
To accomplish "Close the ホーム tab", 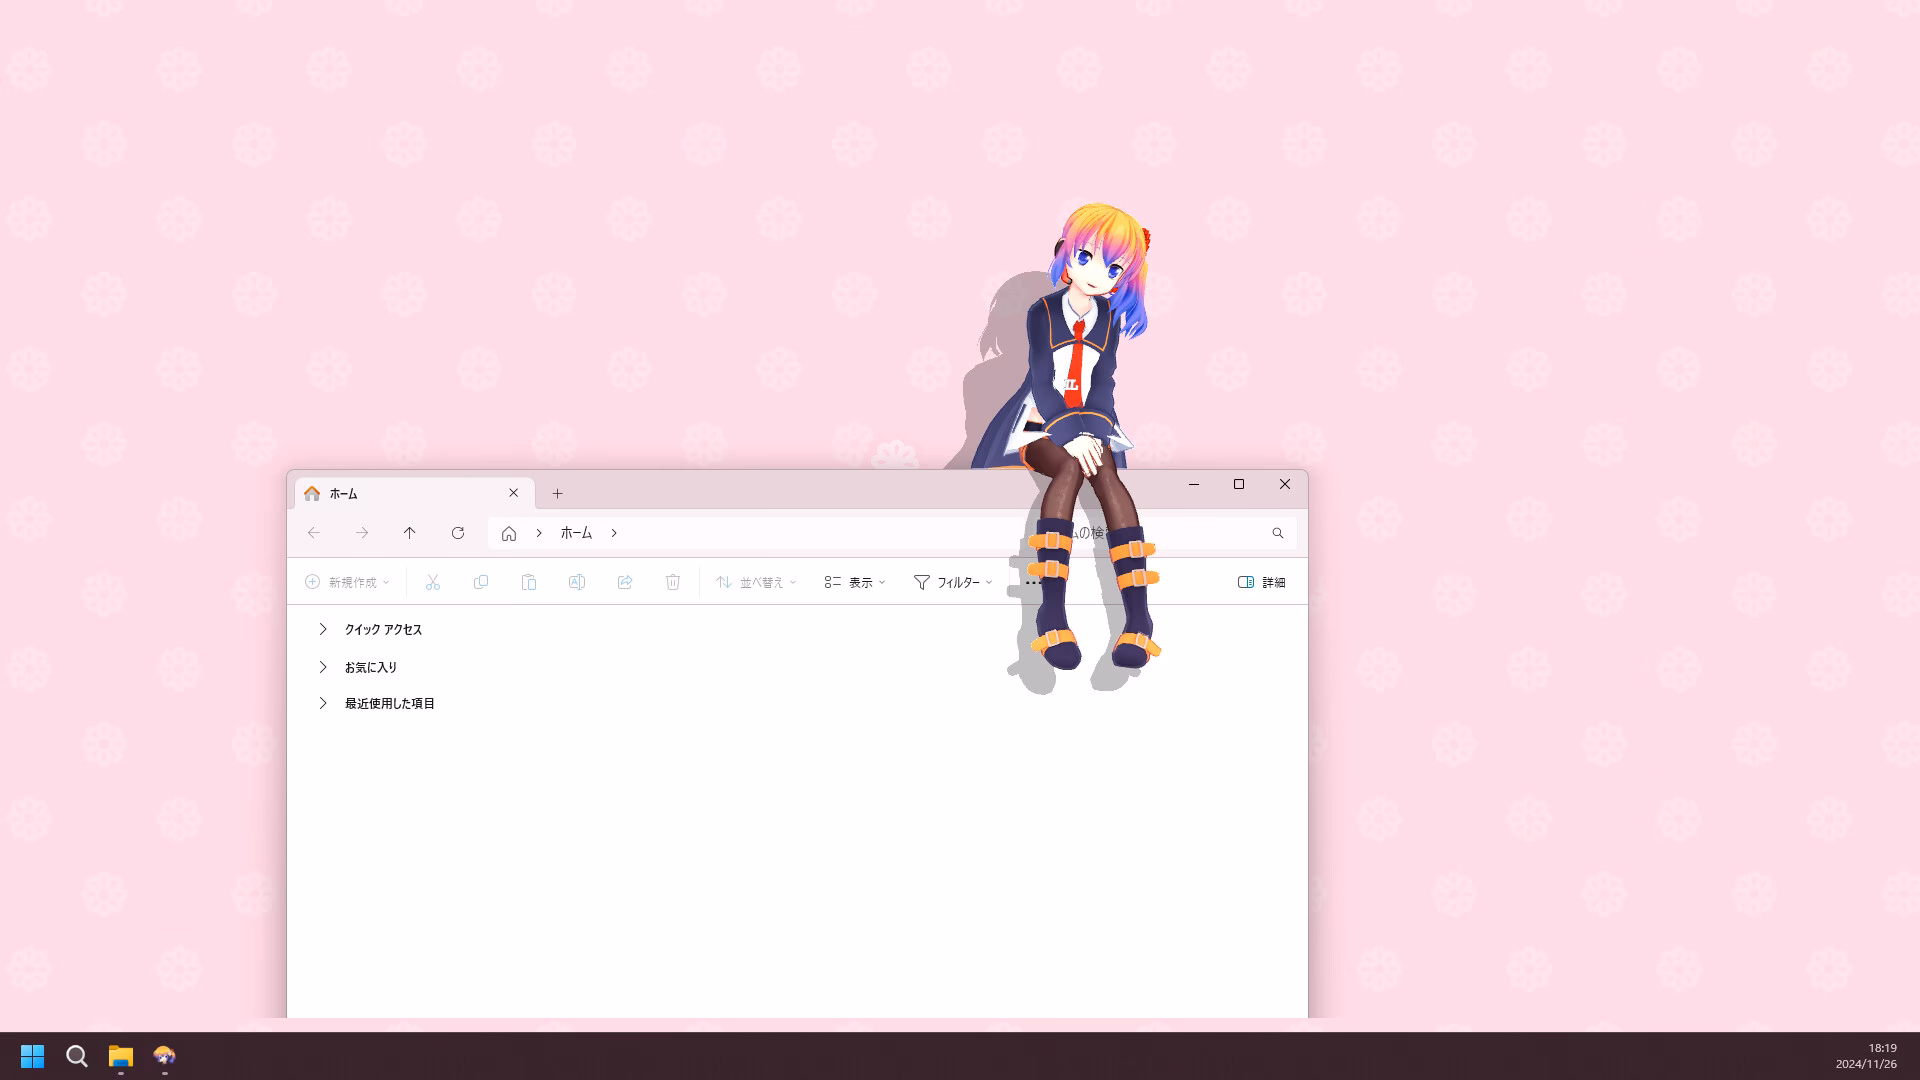I will [514, 493].
